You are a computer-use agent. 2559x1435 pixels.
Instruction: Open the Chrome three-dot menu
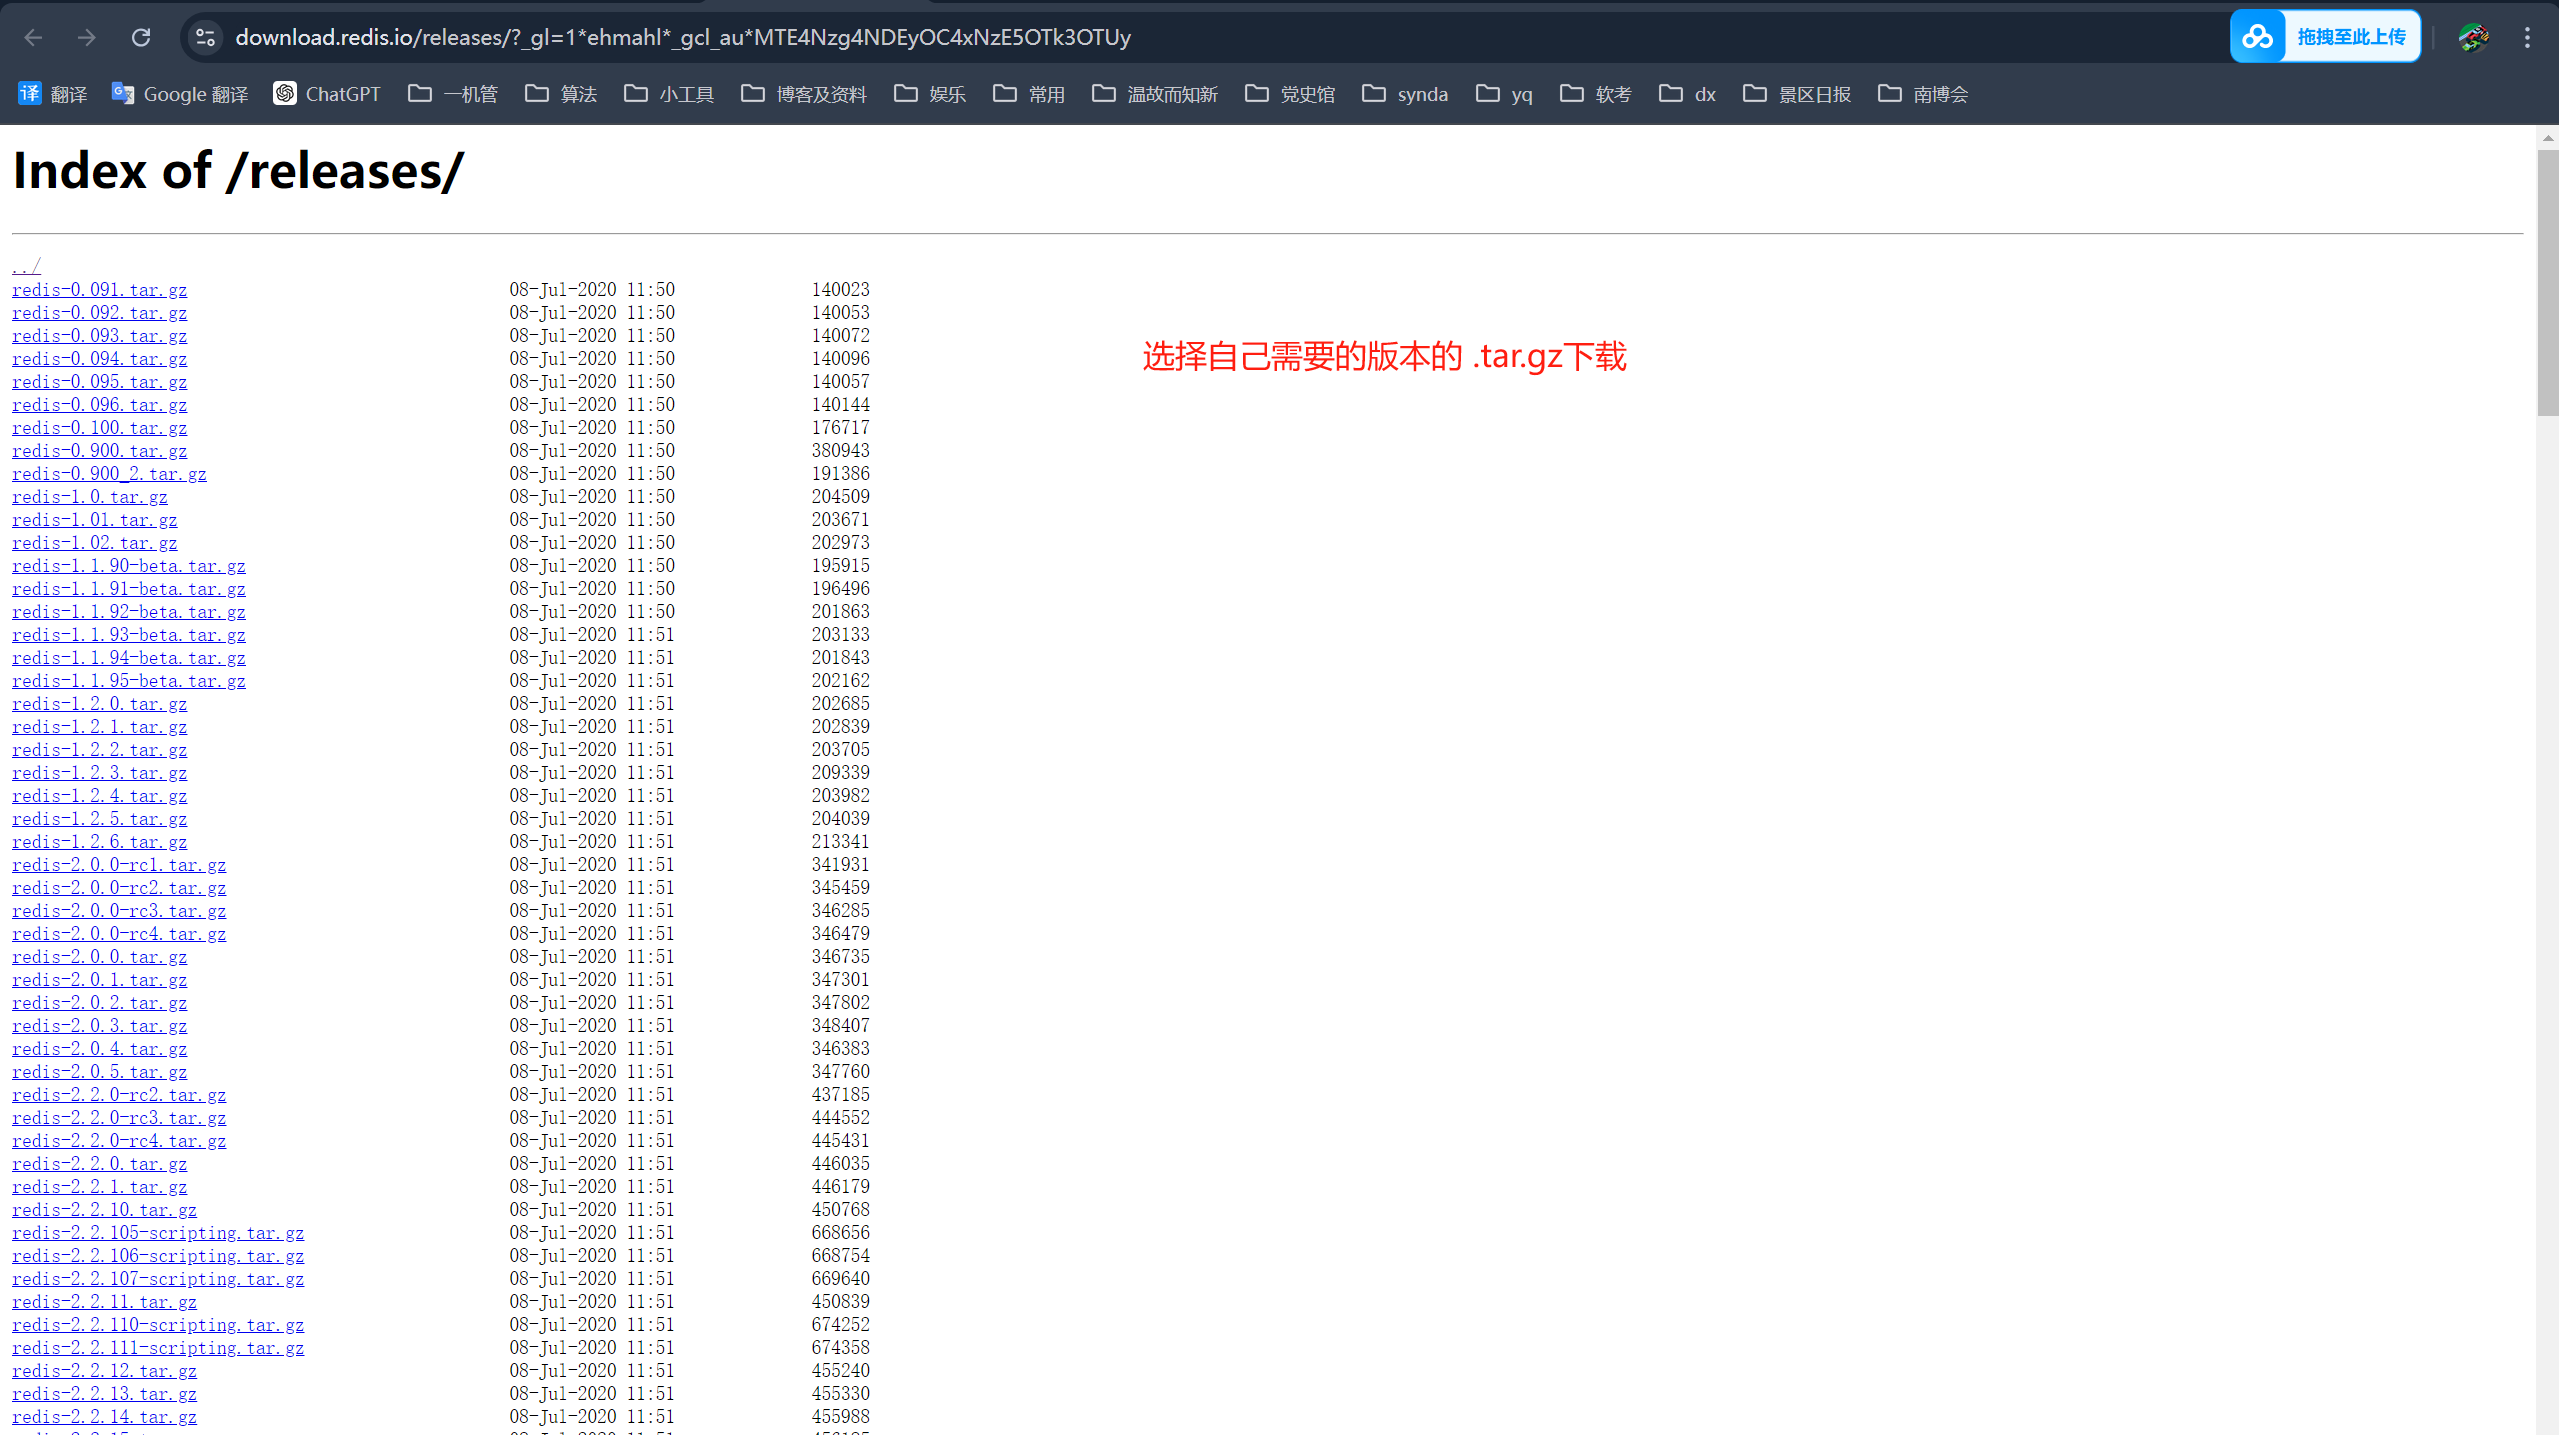[x=2527, y=37]
